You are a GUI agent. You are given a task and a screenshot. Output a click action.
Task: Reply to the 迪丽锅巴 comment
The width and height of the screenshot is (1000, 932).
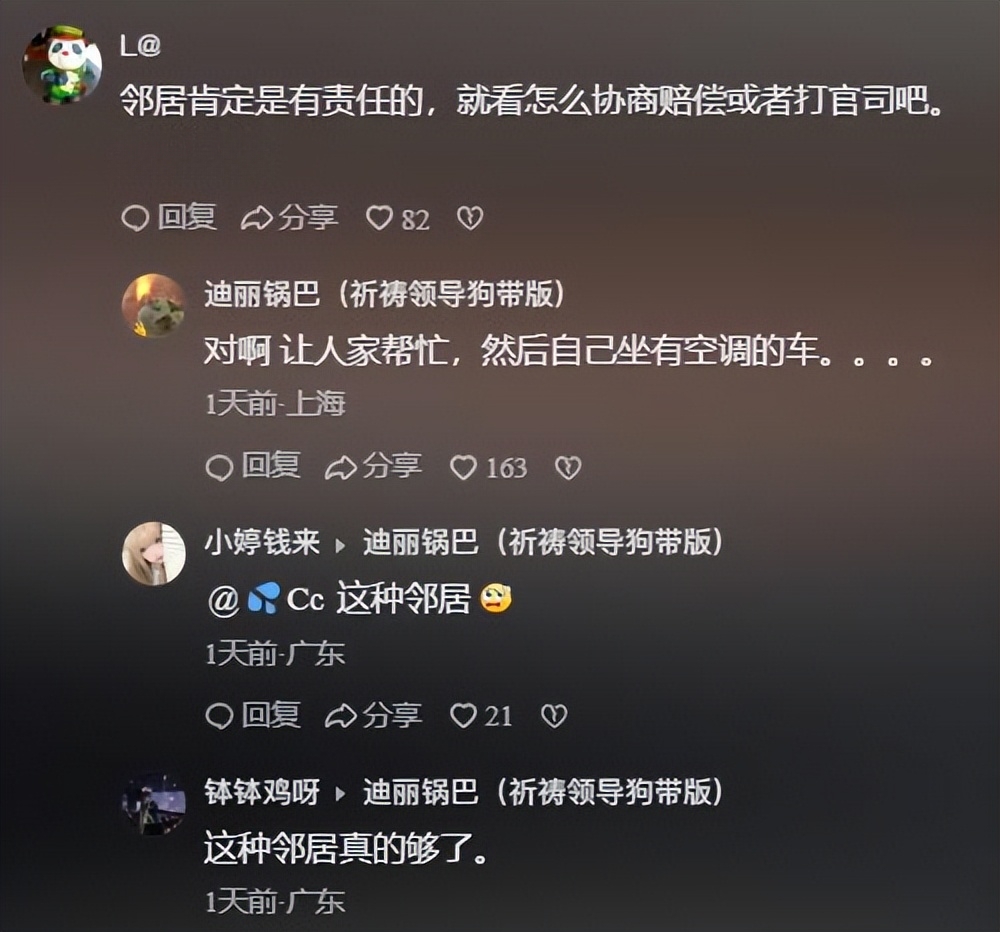point(253,466)
